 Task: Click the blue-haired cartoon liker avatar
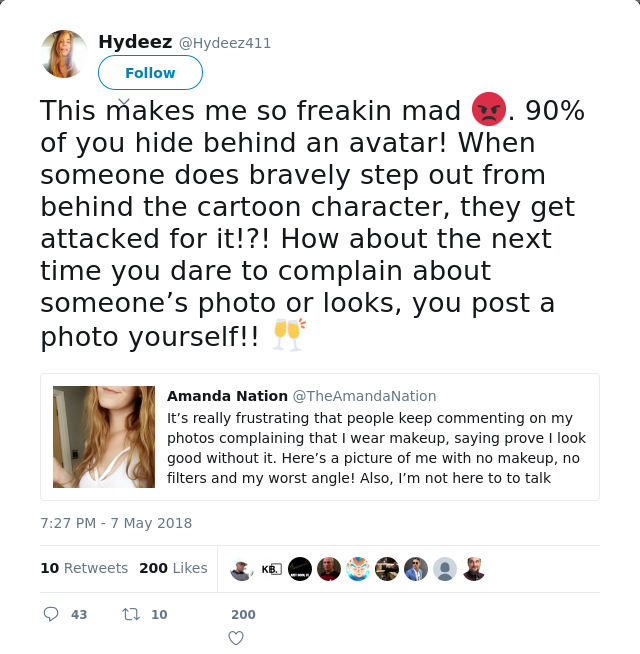click(x=358, y=569)
